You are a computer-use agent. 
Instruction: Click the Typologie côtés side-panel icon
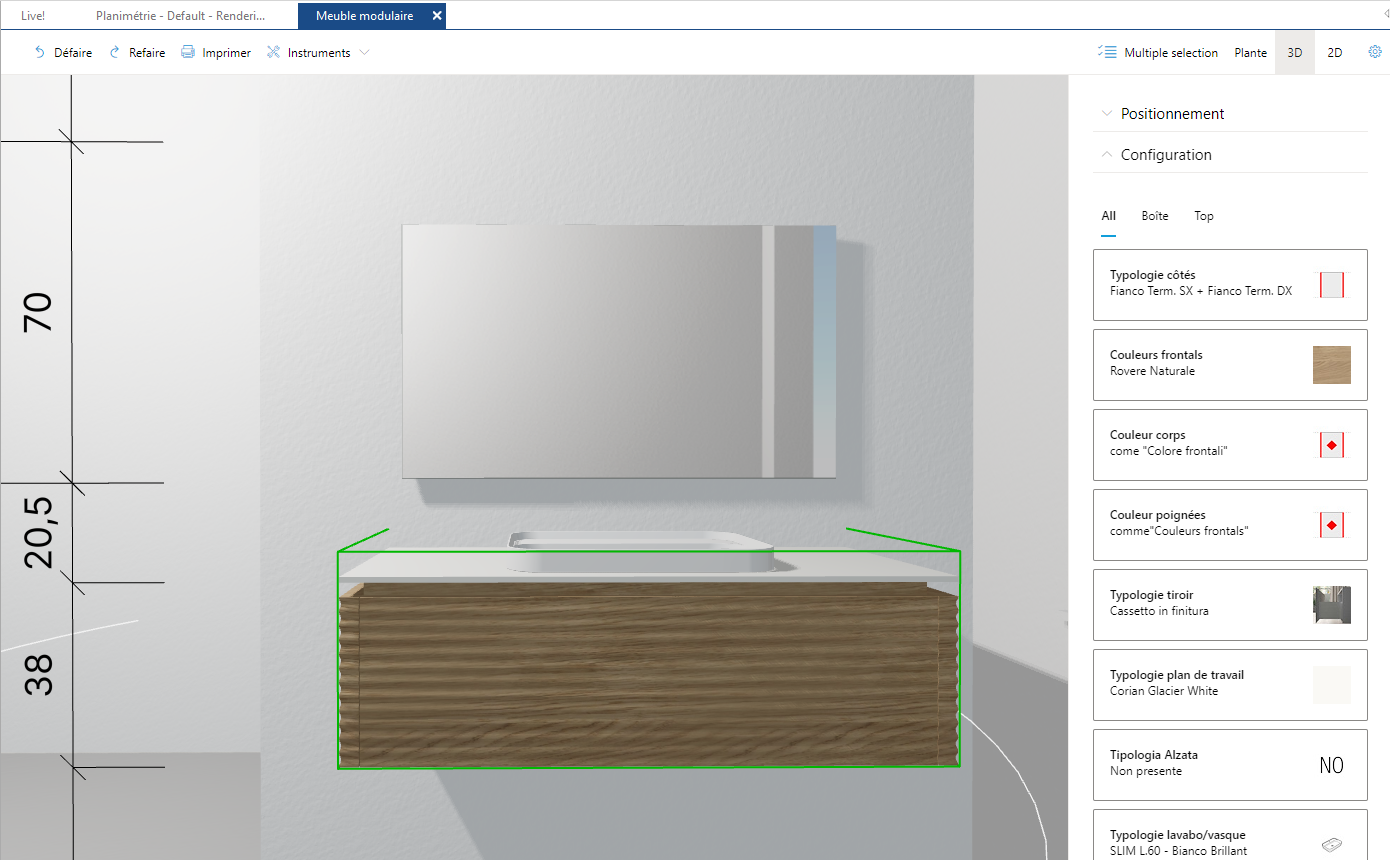point(1331,285)
